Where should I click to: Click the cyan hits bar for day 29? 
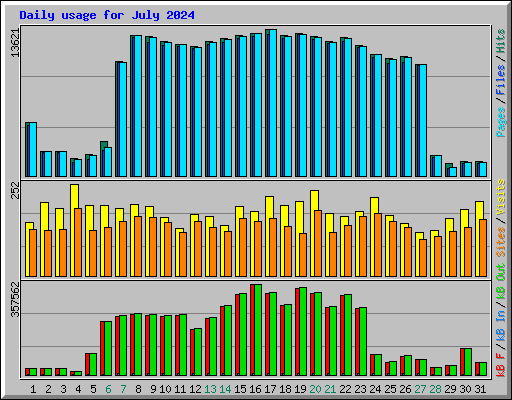(x=453, y=172)
